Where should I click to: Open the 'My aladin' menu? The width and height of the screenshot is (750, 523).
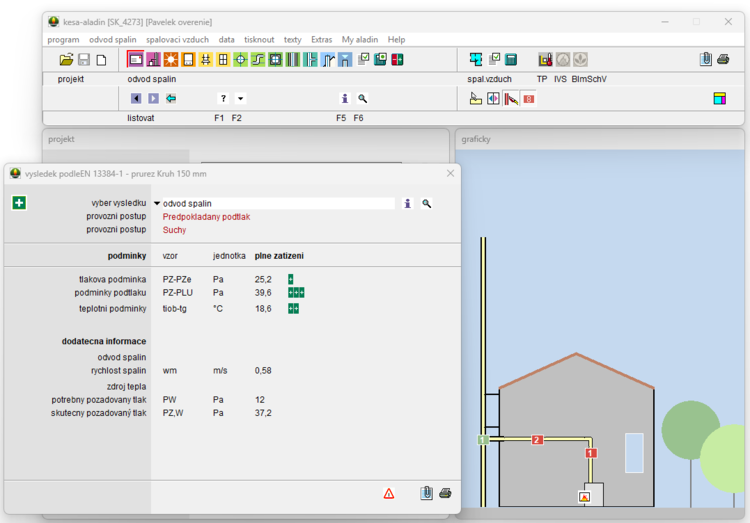point(360,40)
